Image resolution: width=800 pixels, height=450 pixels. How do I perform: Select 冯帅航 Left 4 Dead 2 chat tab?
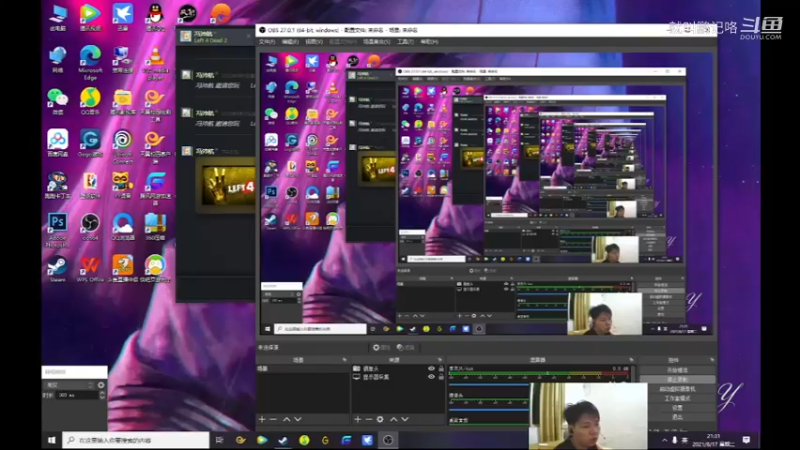(x=214, y=36)
